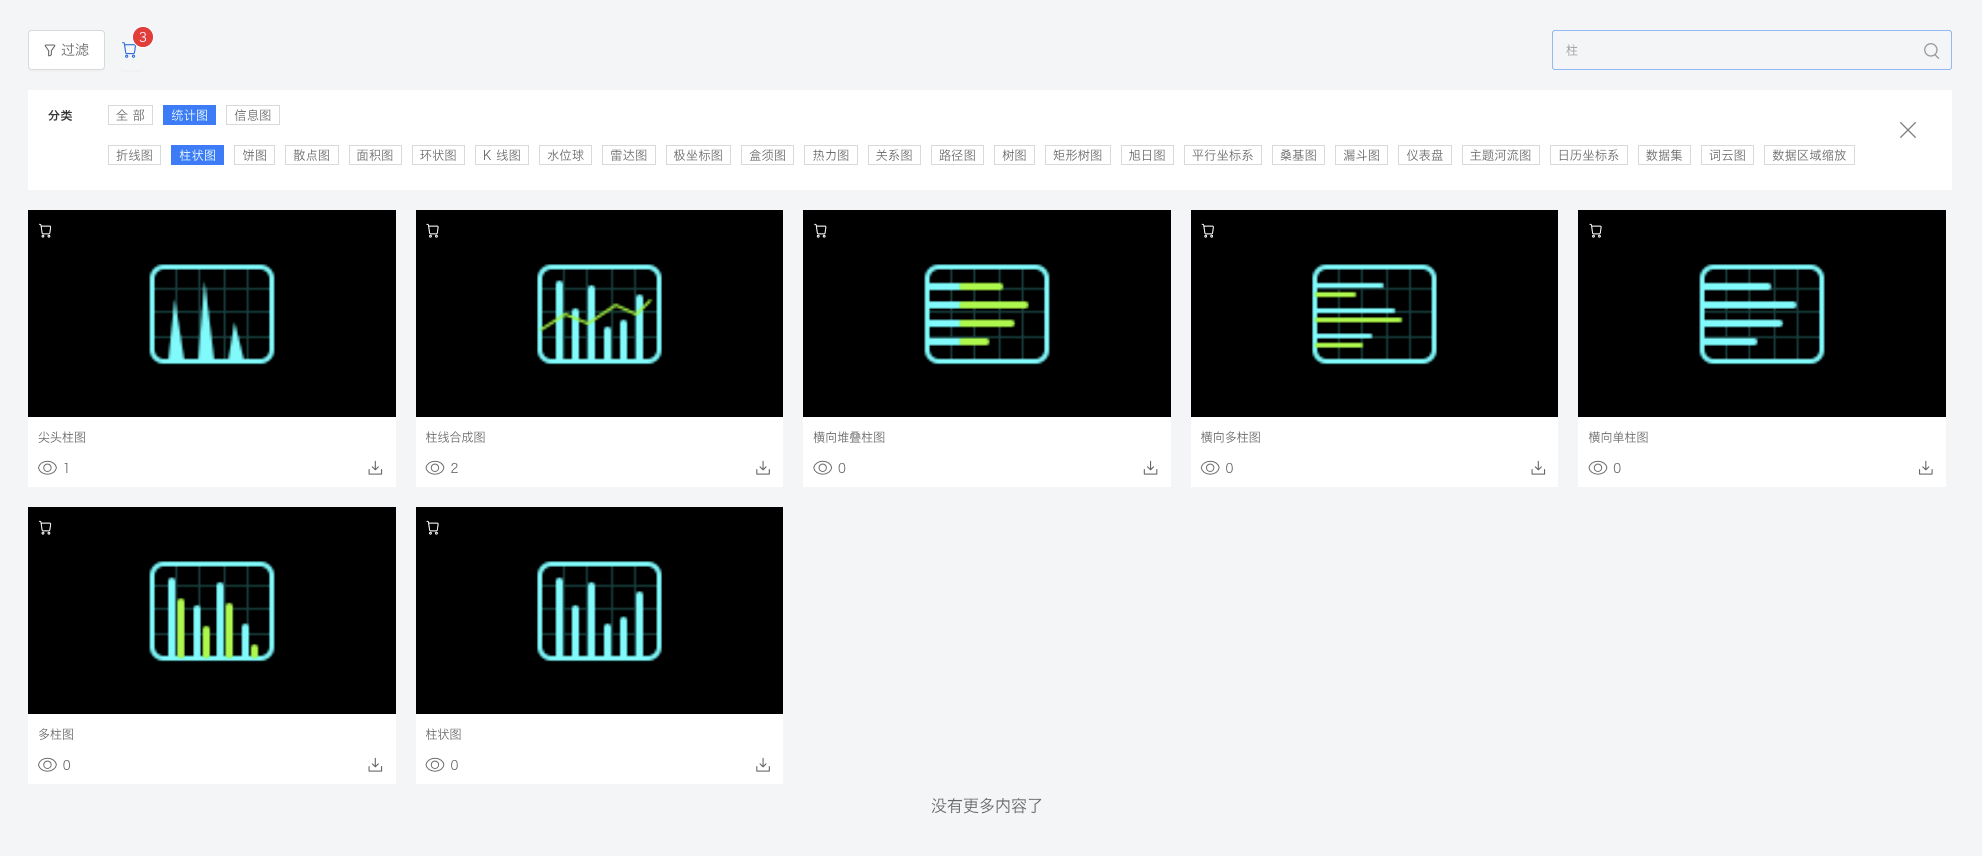Image resolution: width=1982 pixels, height=856 pixels.
Task: Choose the 热力图 tag
Action: 830,155
